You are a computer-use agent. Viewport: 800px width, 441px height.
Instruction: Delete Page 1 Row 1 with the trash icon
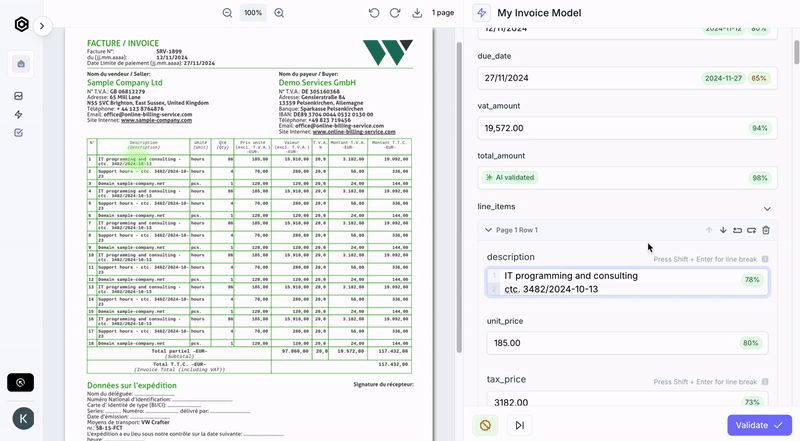click(766, 230)
